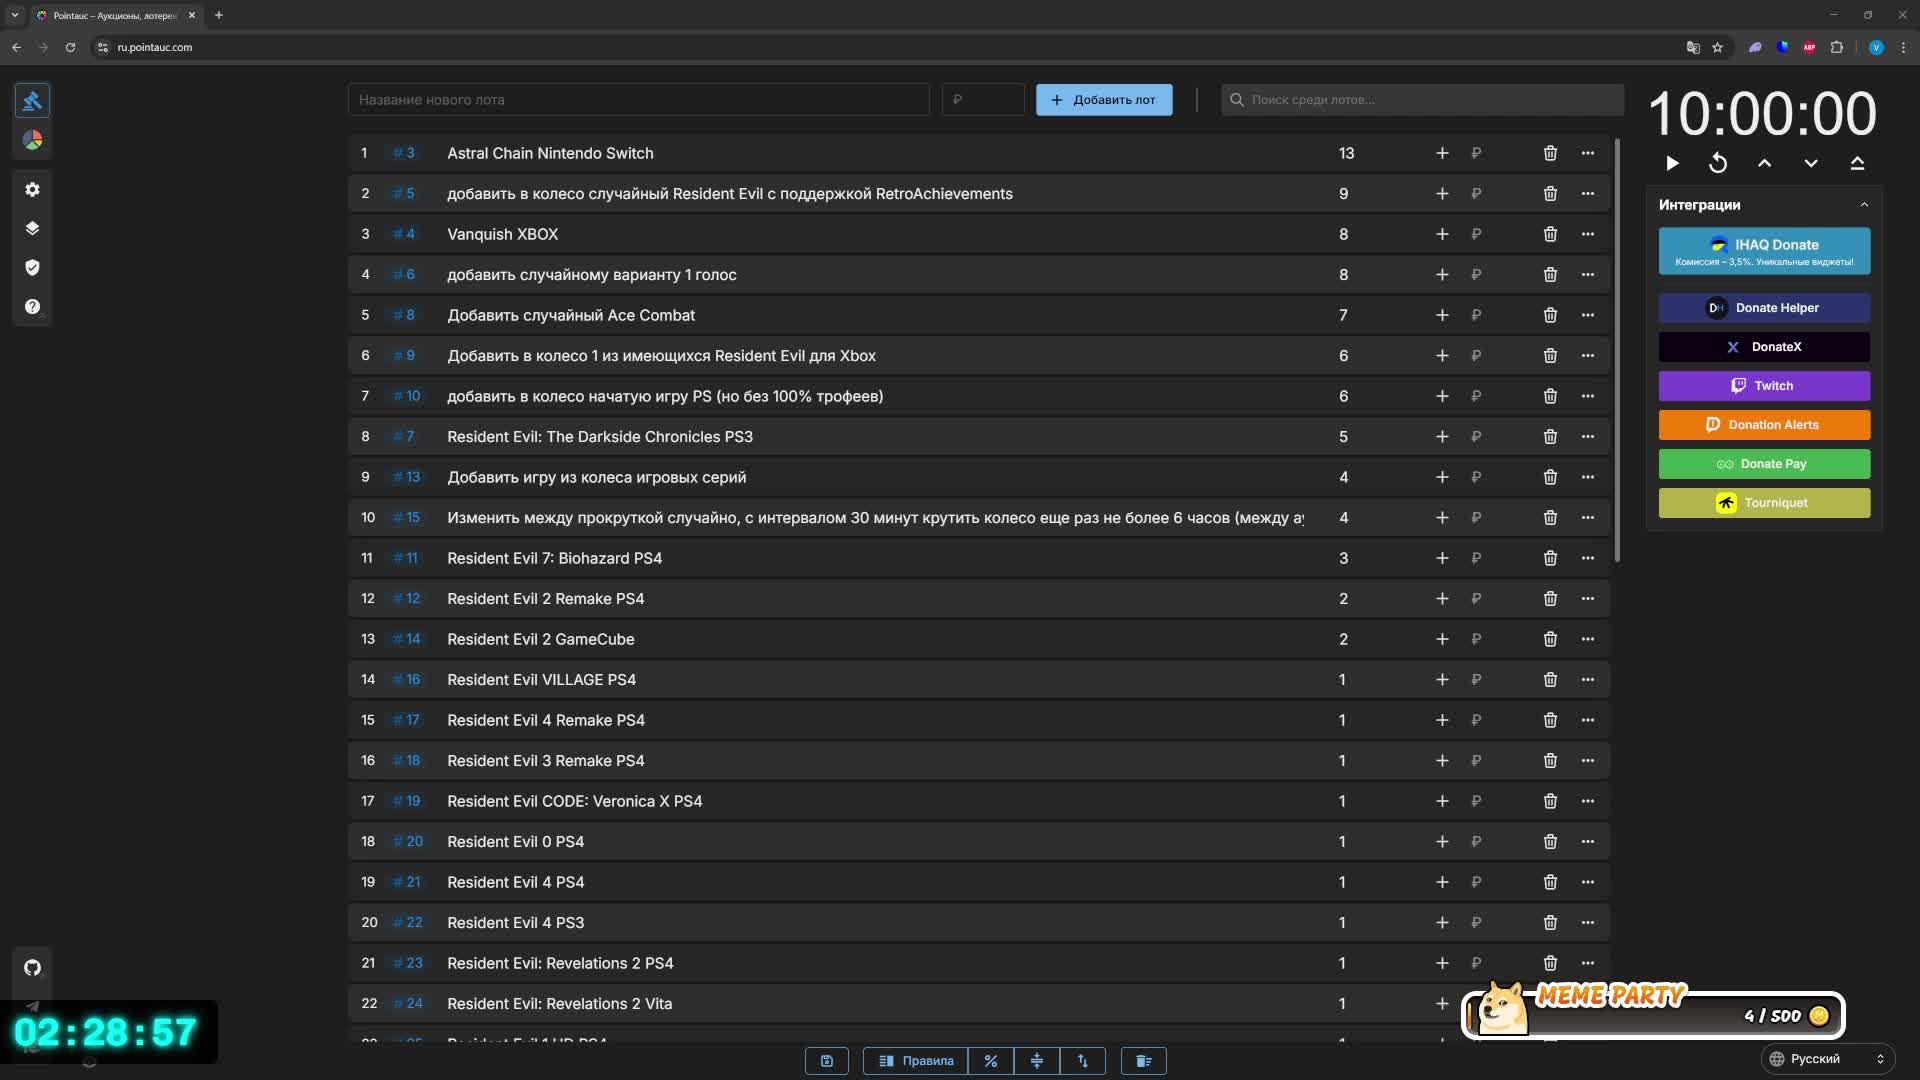Click the save floppy disk icon

(x=826, y=1061)
